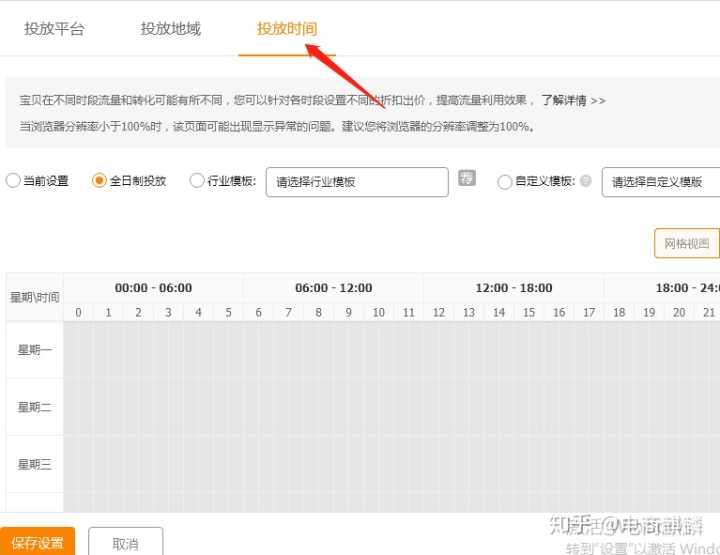Viewport: 720px width, 555px height.
Task: Select the 星期一 row label
Action: pos(35,350)
